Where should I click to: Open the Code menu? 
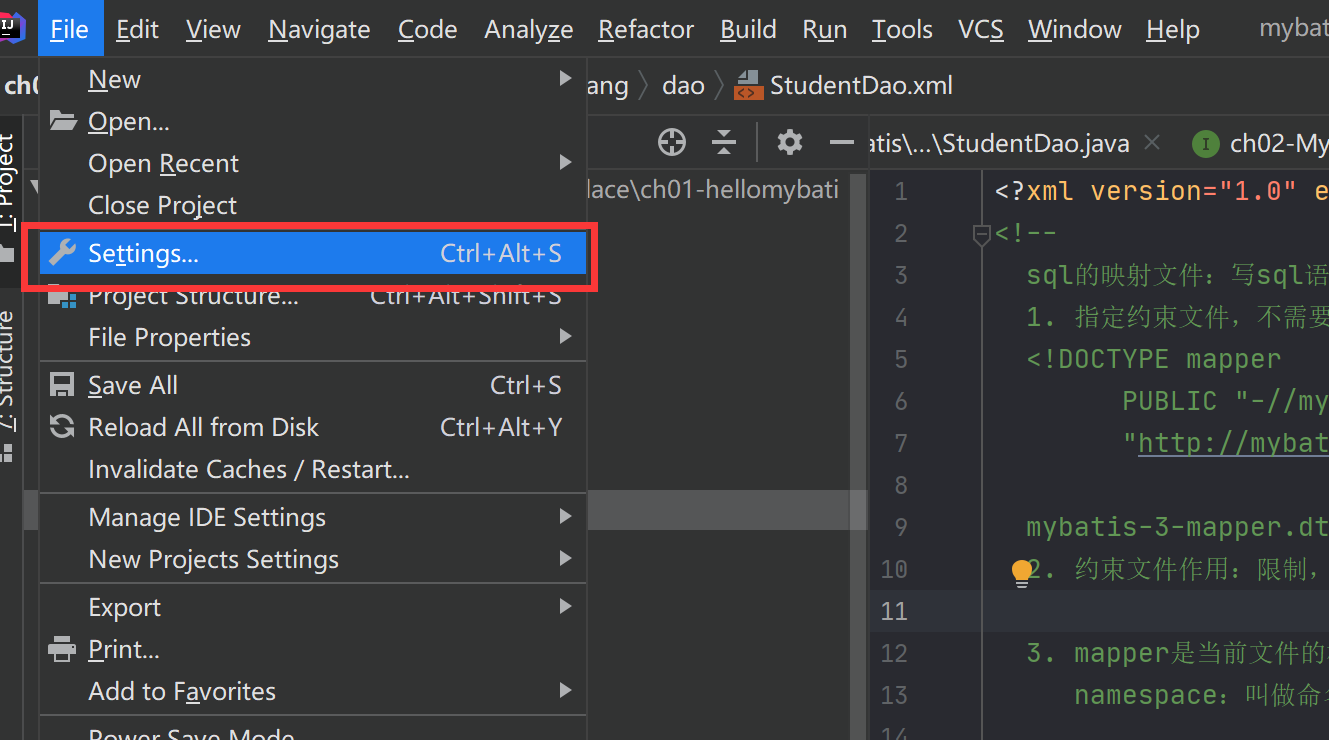coord(427,30)
